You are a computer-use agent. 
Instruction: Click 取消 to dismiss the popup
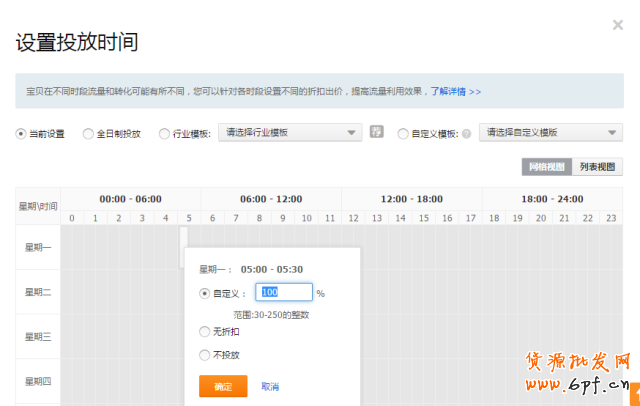point(270,386)
